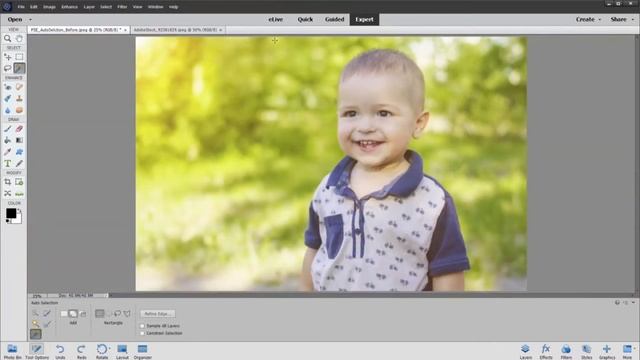
Task: Open the More panels menu
Action: point(627,351)
